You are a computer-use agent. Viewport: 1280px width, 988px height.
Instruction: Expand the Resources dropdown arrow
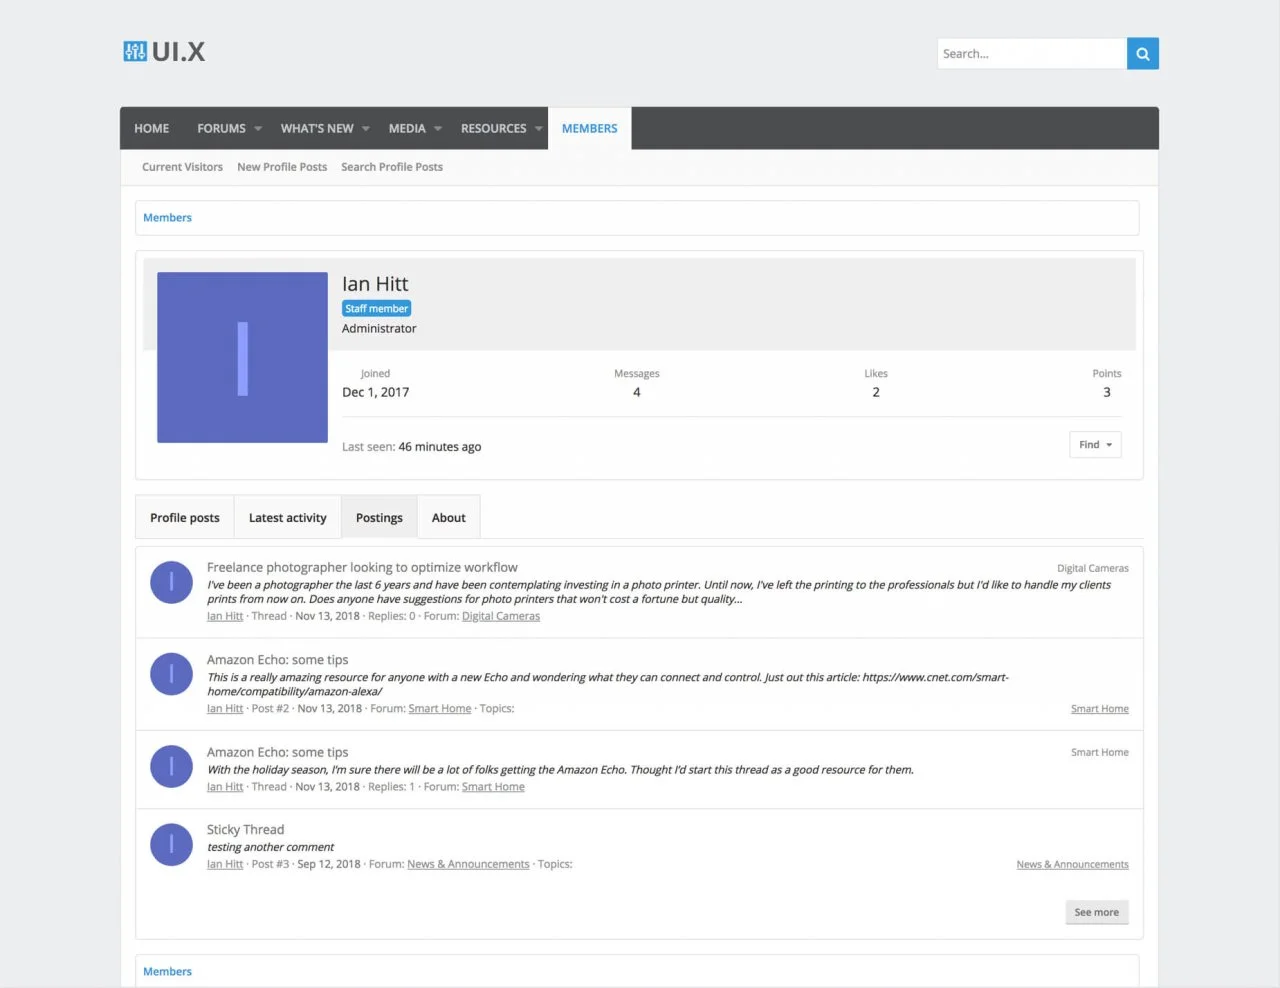click(539, 129)
